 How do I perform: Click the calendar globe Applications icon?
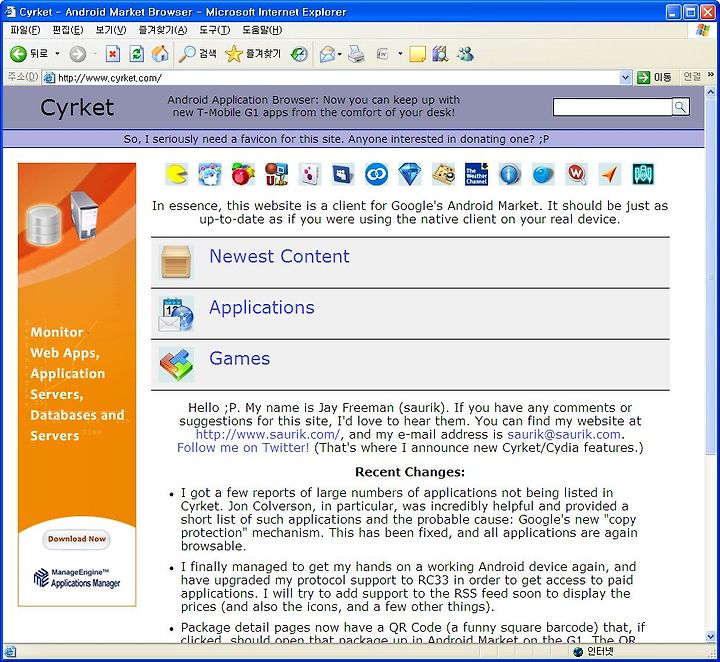(176, 314)
